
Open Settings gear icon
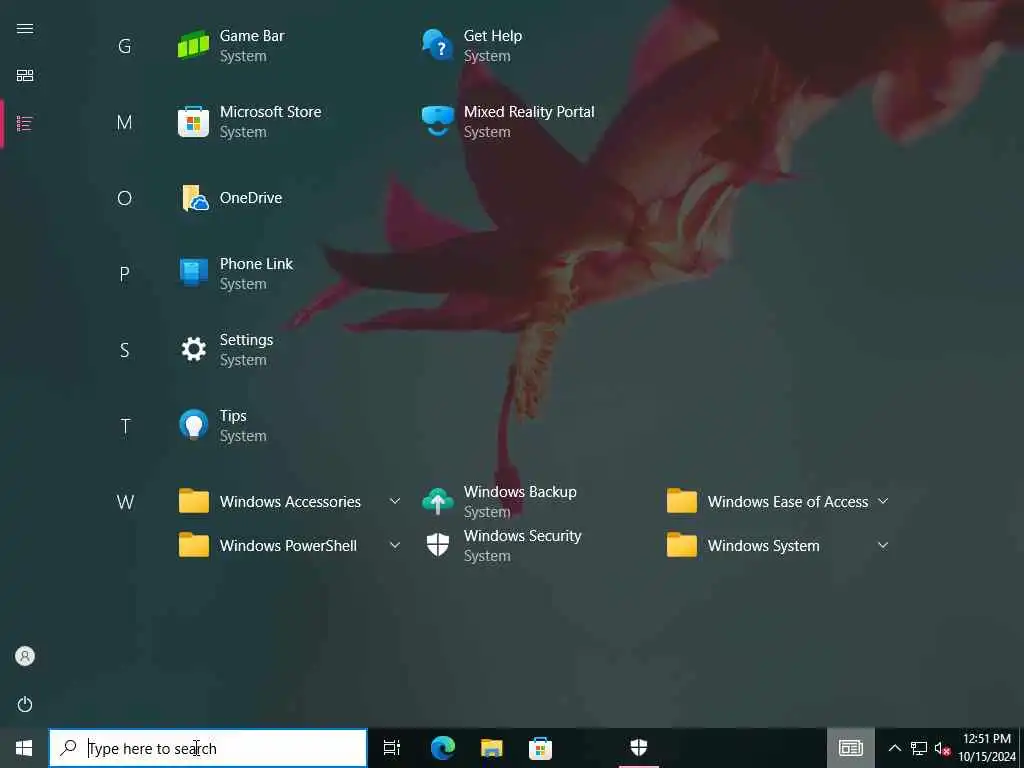pos(193,349)
